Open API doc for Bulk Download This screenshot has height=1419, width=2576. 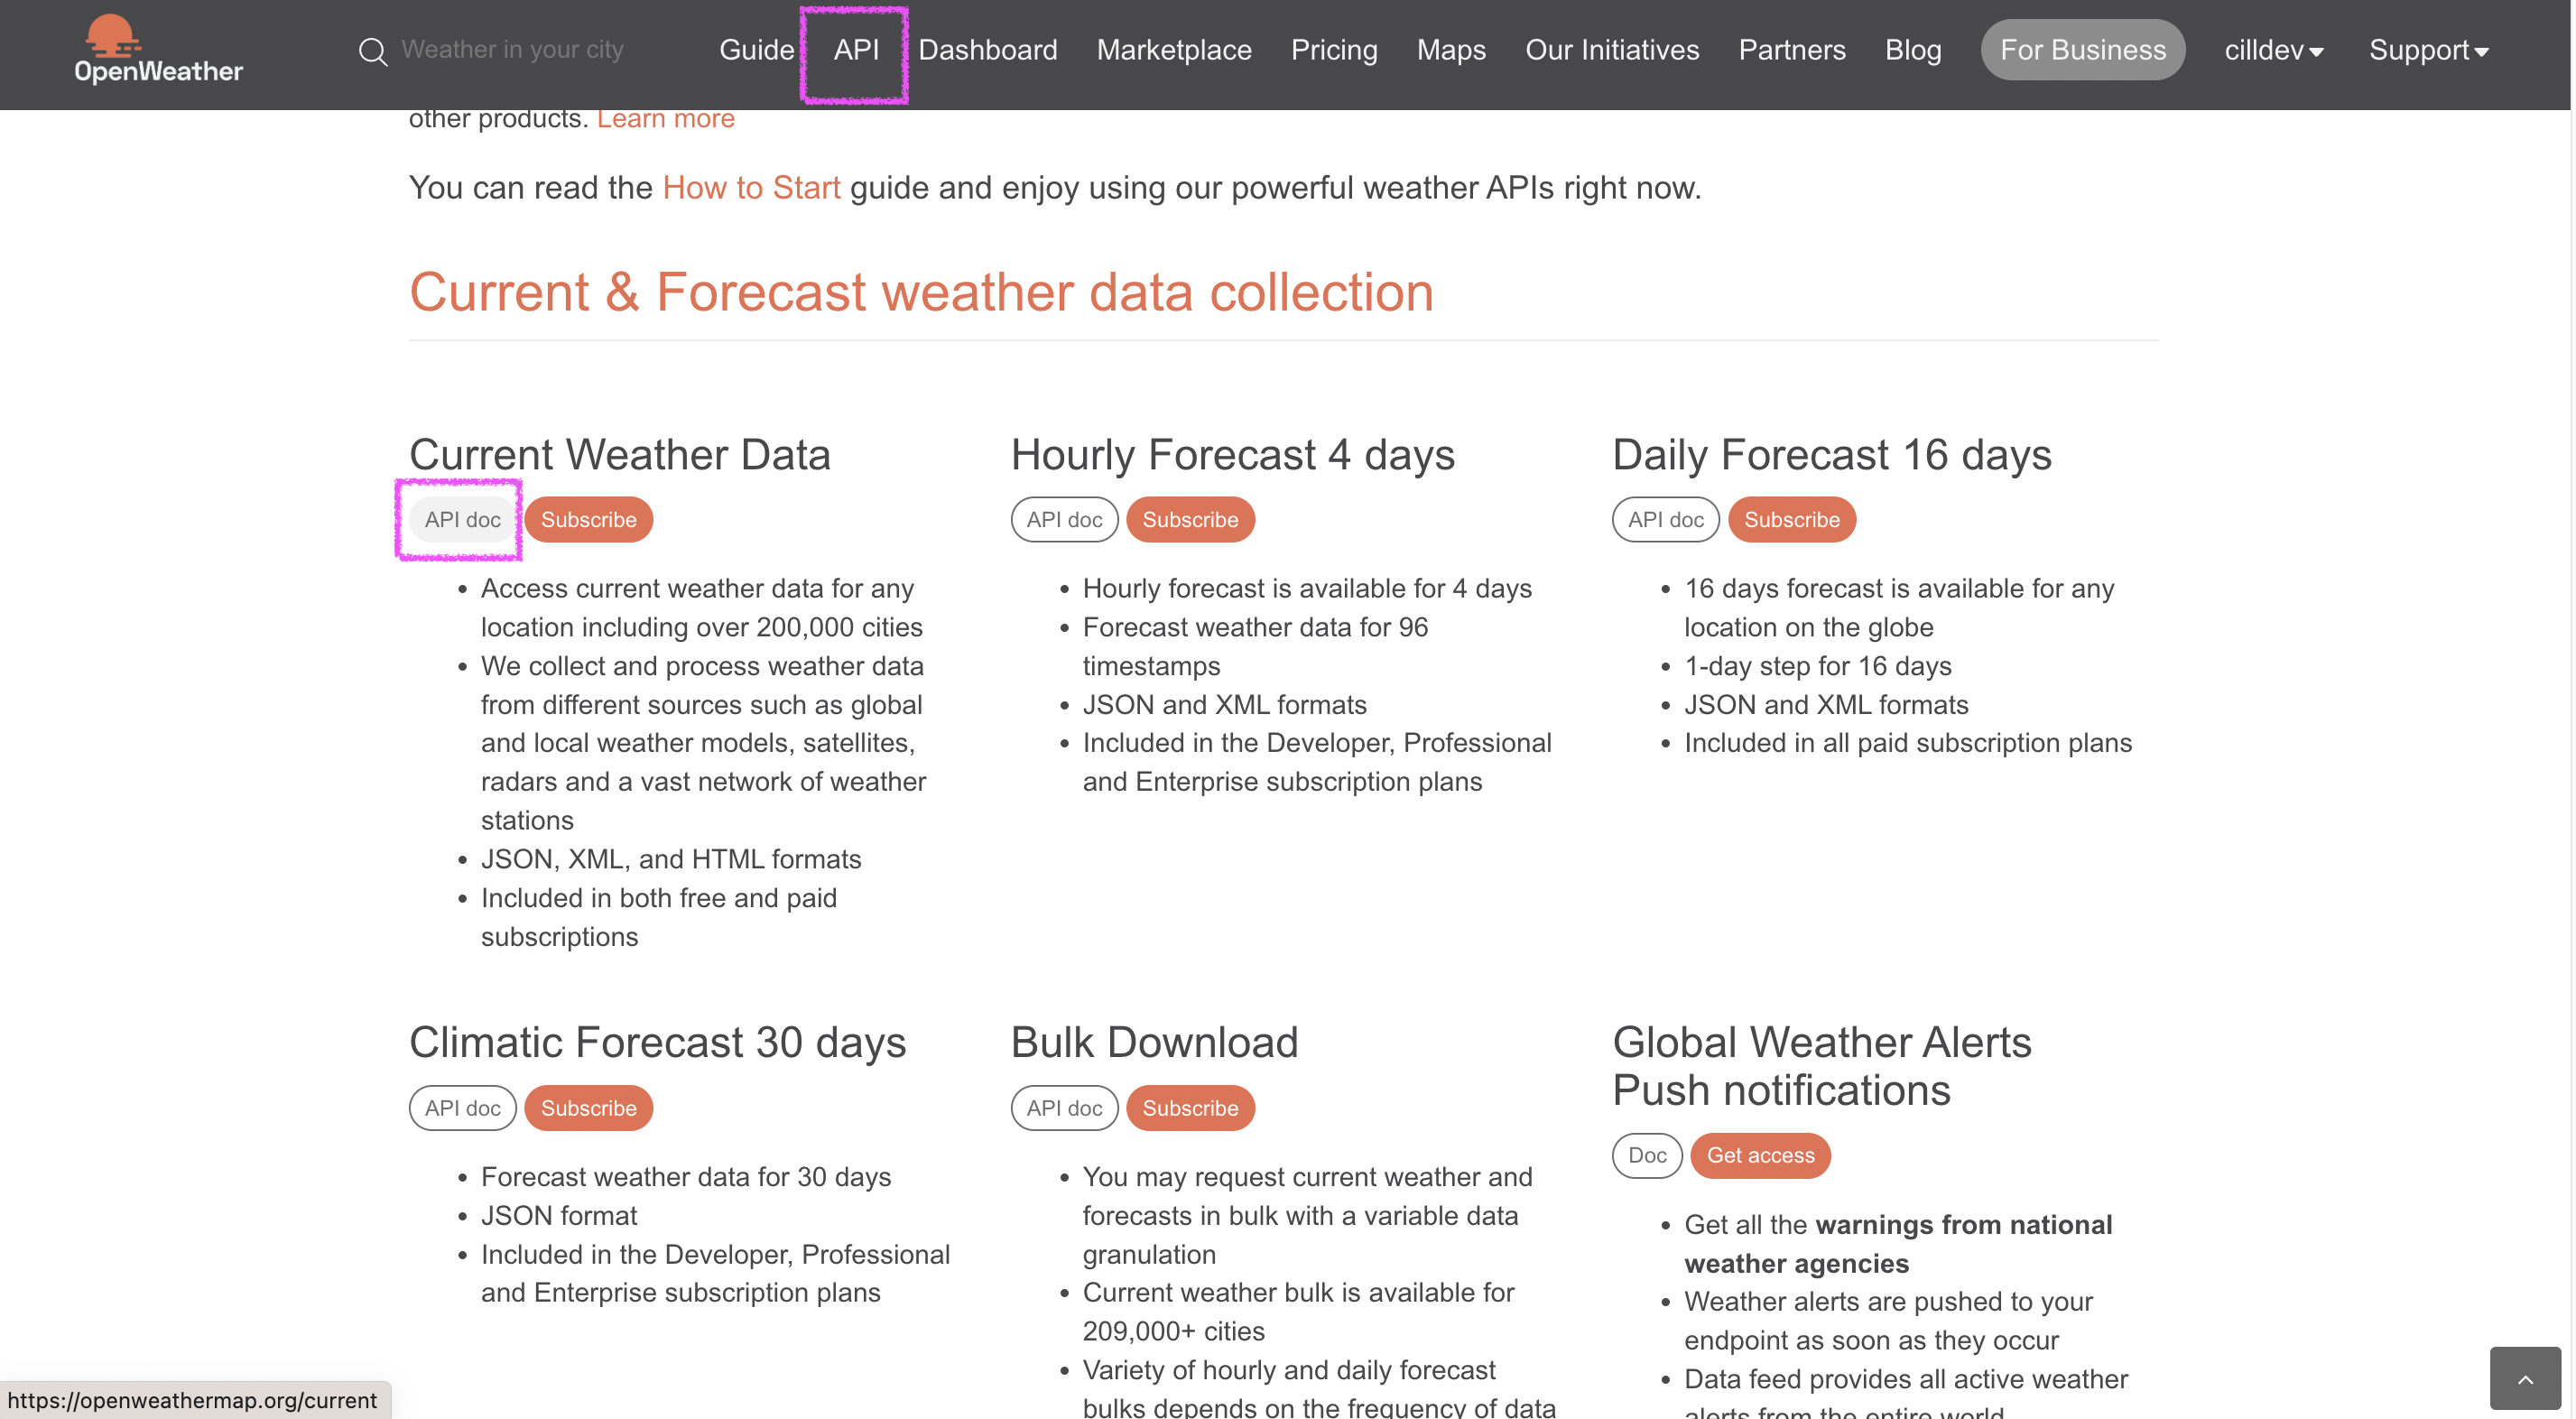[x=1063, y=1108]
